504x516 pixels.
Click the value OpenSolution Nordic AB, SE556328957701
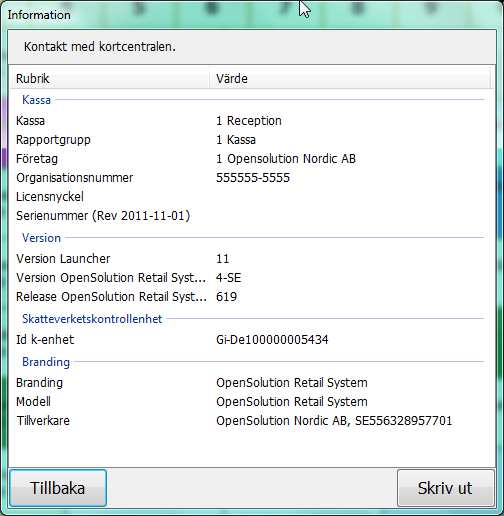pos(334,421)
